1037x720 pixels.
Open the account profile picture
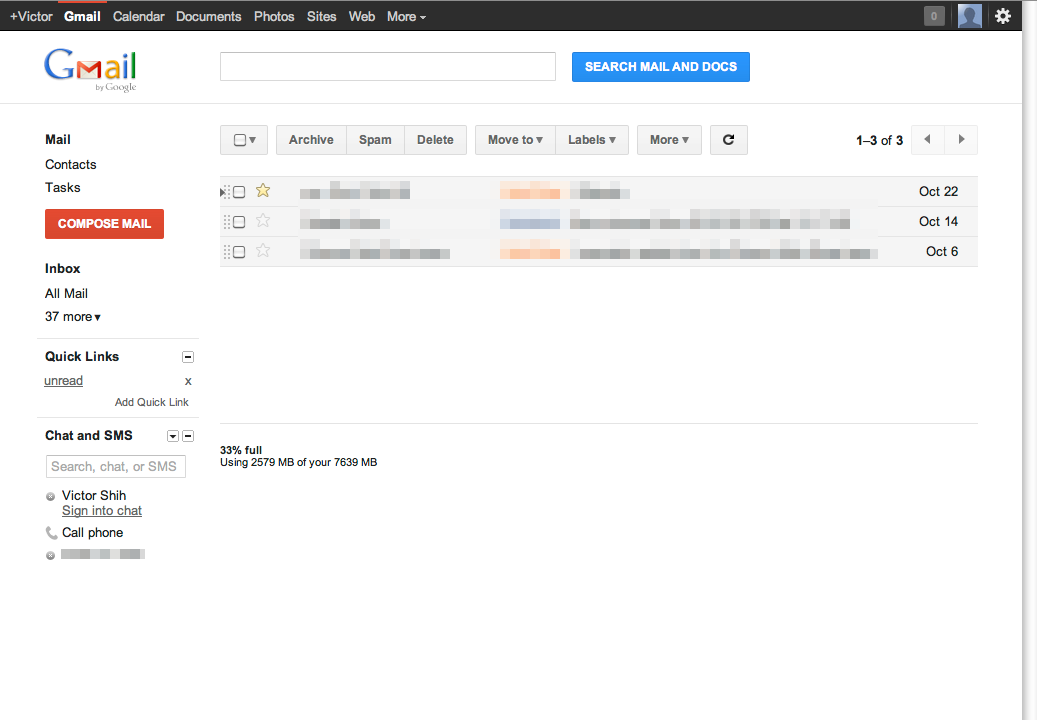click(x=970, y=16)
